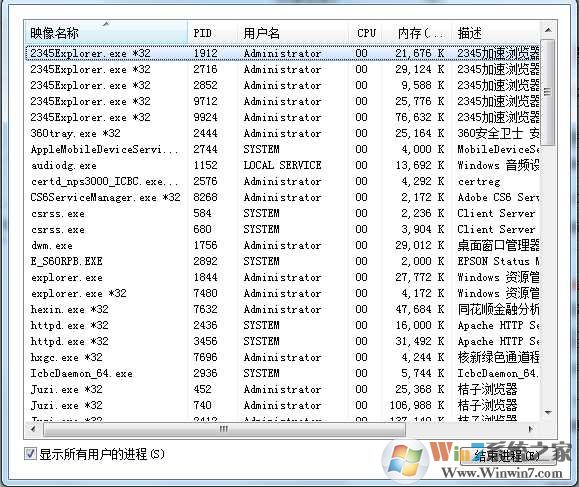The width and height of the screenshot is (579, 487).
Task: Sort by PID column header
Action: click(212, 33)
